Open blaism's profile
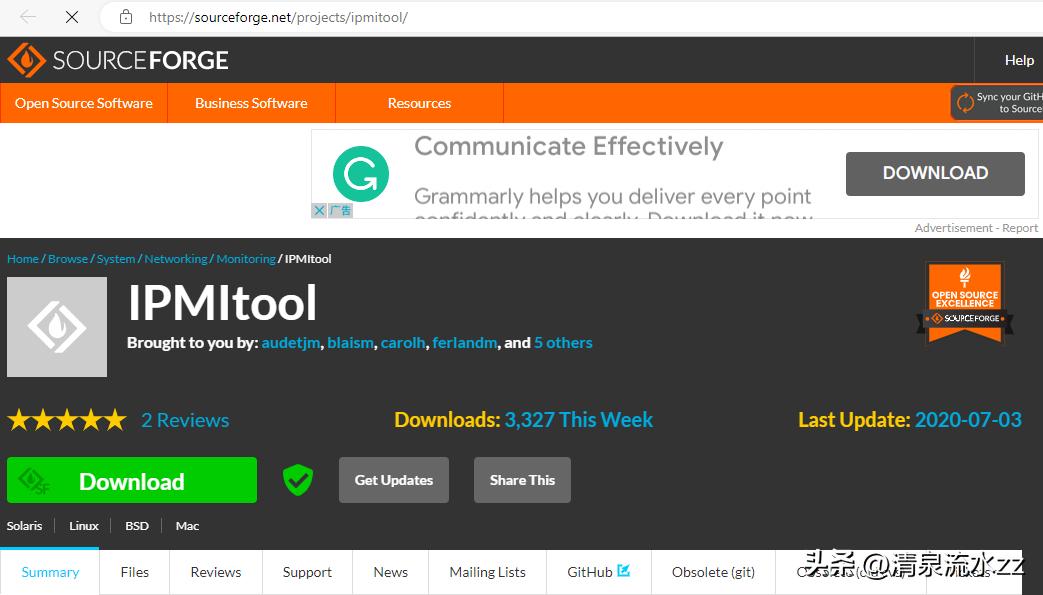The width and height of the screenshot is (1043, 595). 350,343
